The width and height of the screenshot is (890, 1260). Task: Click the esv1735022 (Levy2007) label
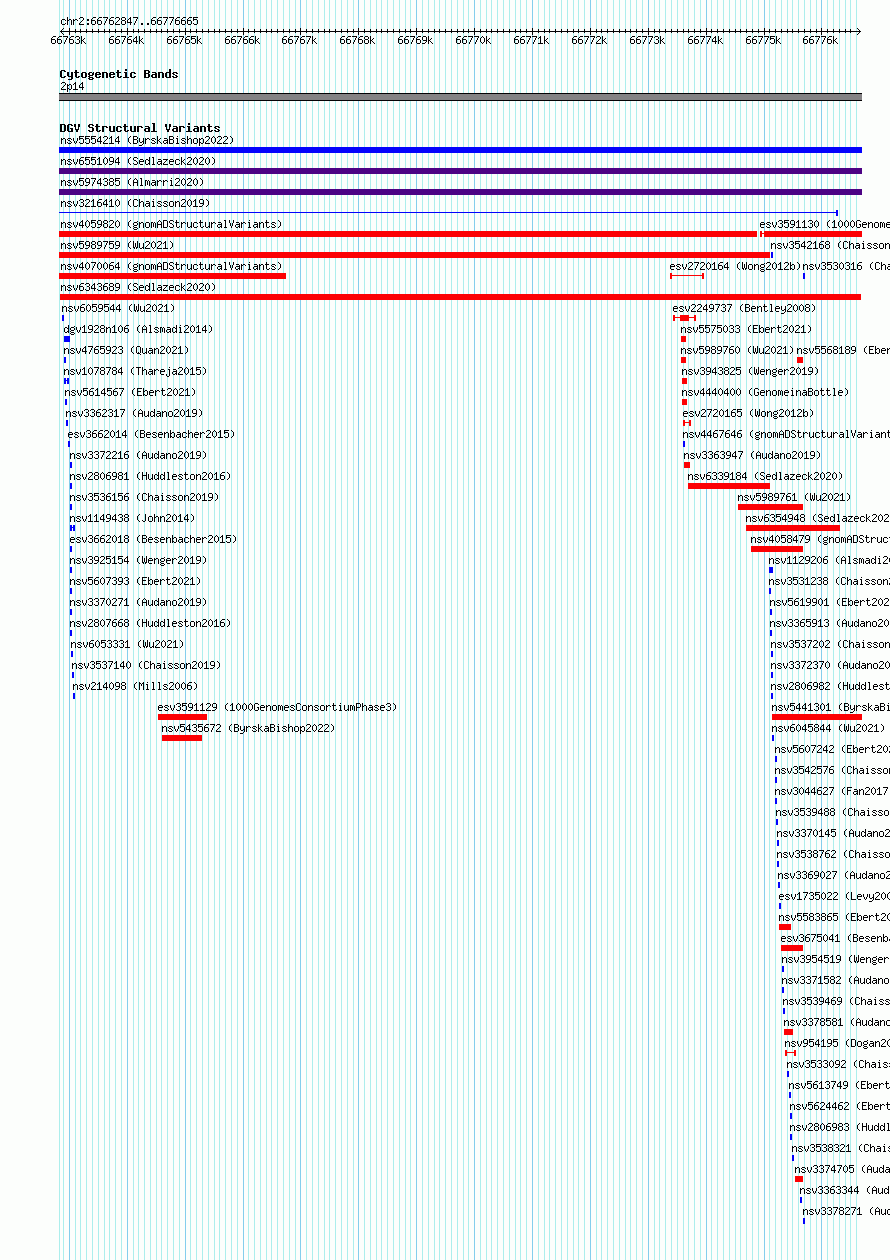[834, 896]
